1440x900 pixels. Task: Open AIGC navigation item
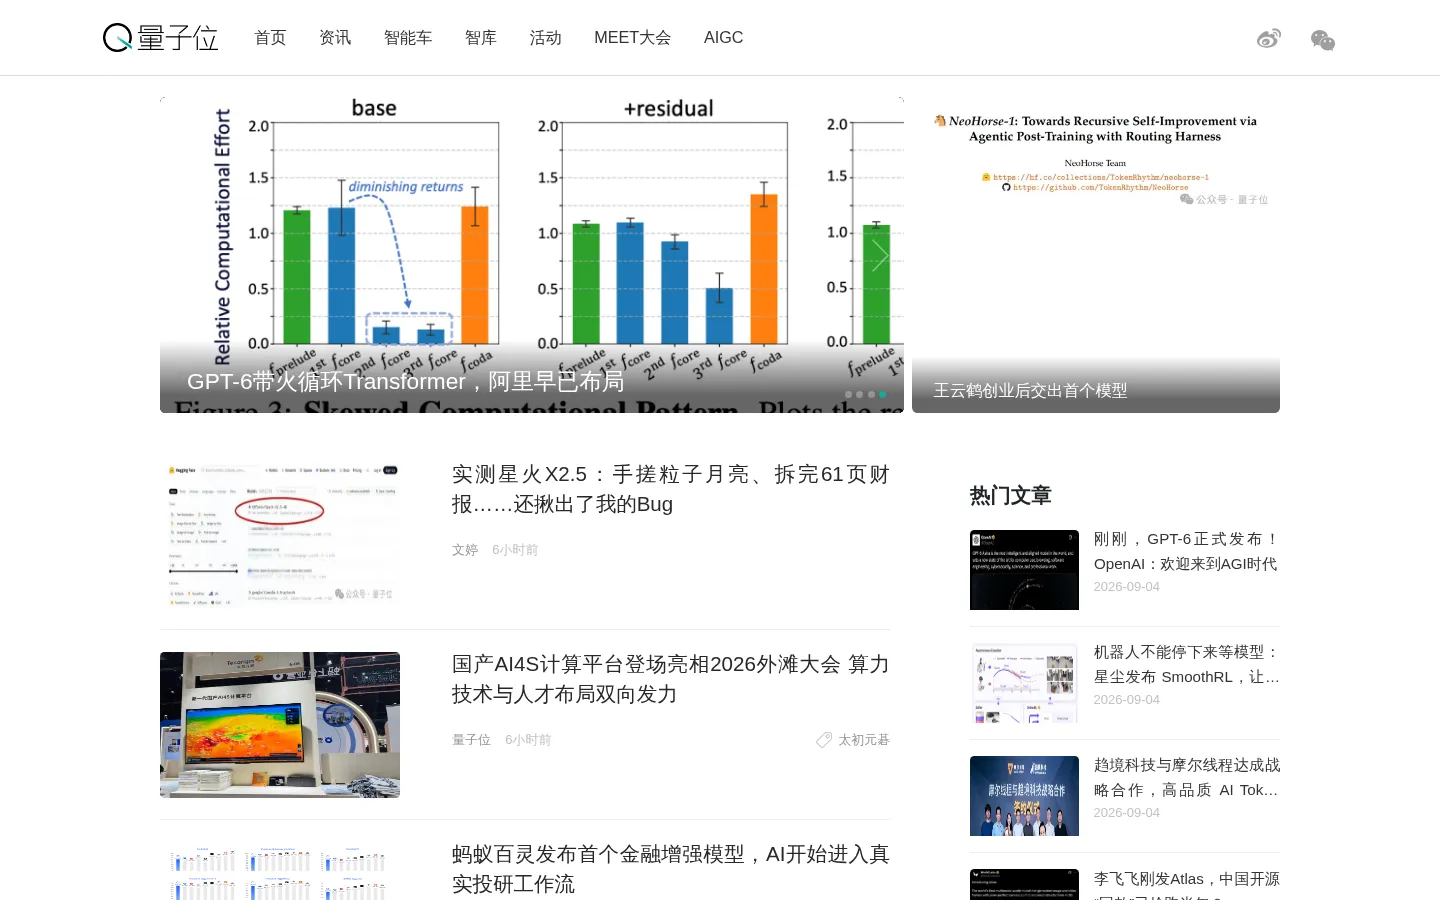(723, 38)
